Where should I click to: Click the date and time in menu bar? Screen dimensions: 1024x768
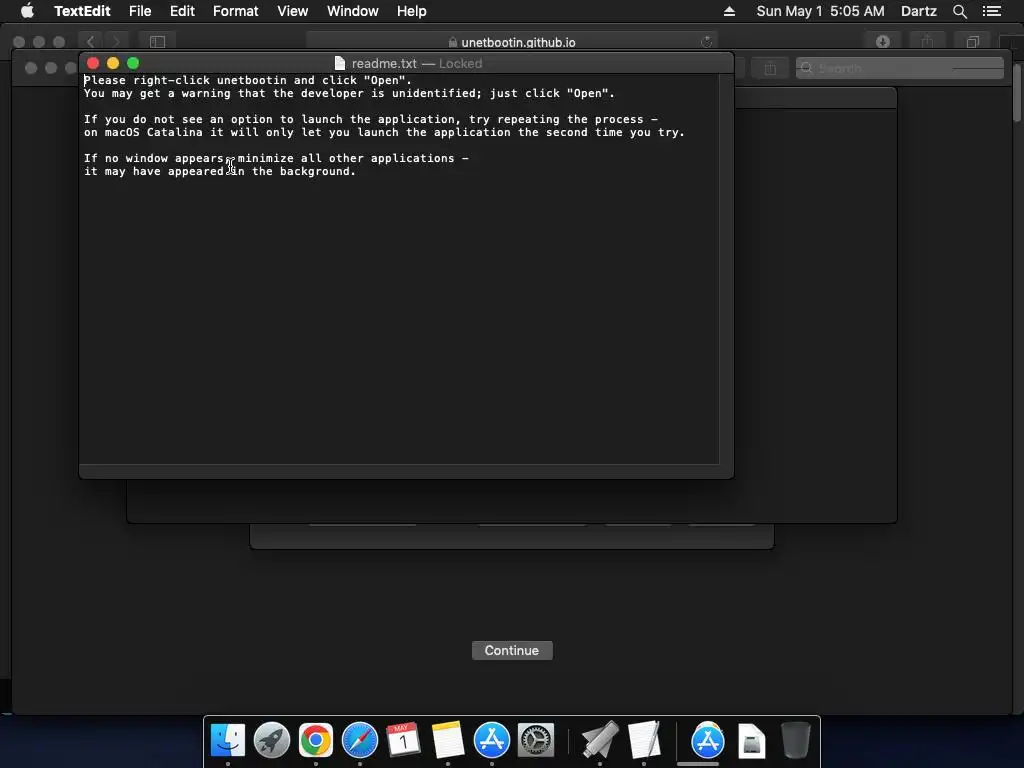click(820, 11)
